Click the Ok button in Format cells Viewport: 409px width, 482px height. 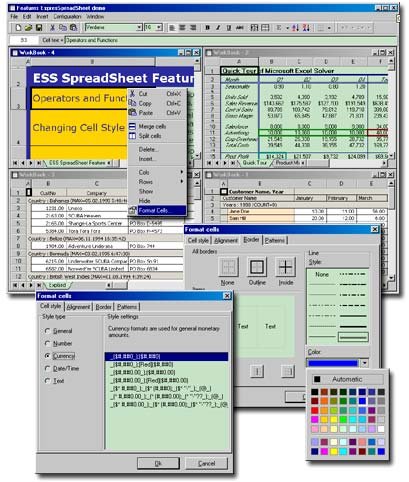(x=158, y=463)
